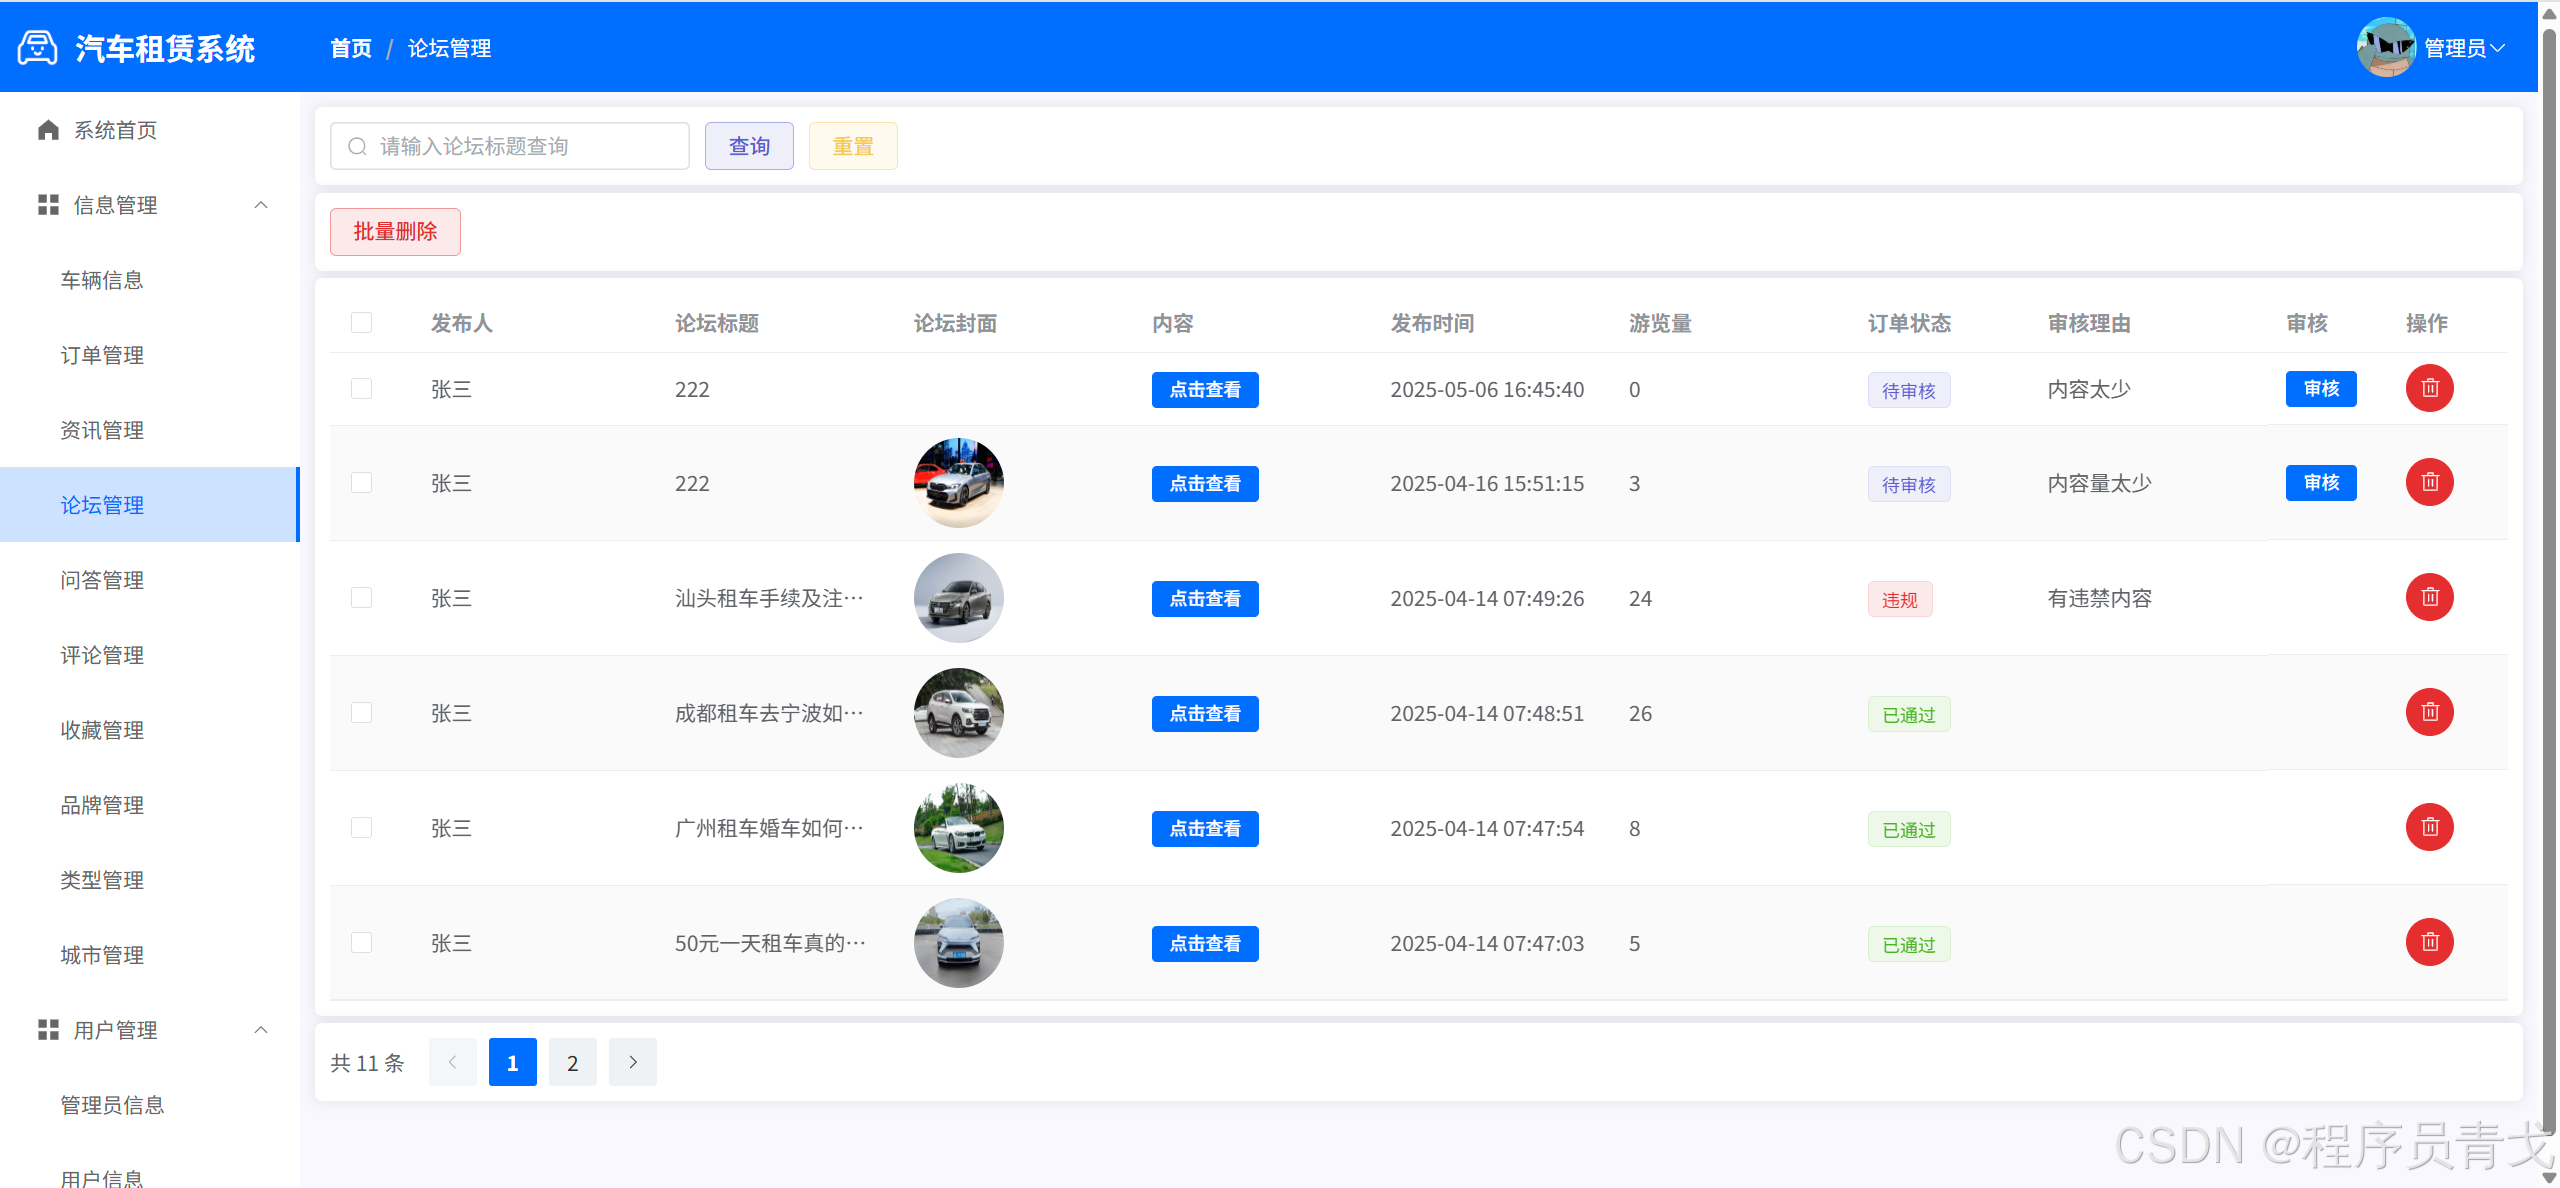Screen dimensions: 2560x1188
Task: Collapse the 用户管理 sidebar section
Action: [261, 1029]
